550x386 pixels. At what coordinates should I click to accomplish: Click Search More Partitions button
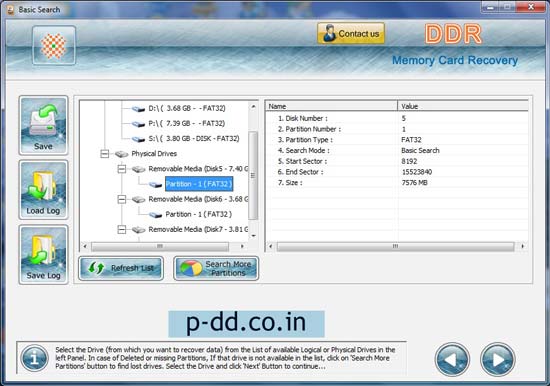click(x=216, y=268)
